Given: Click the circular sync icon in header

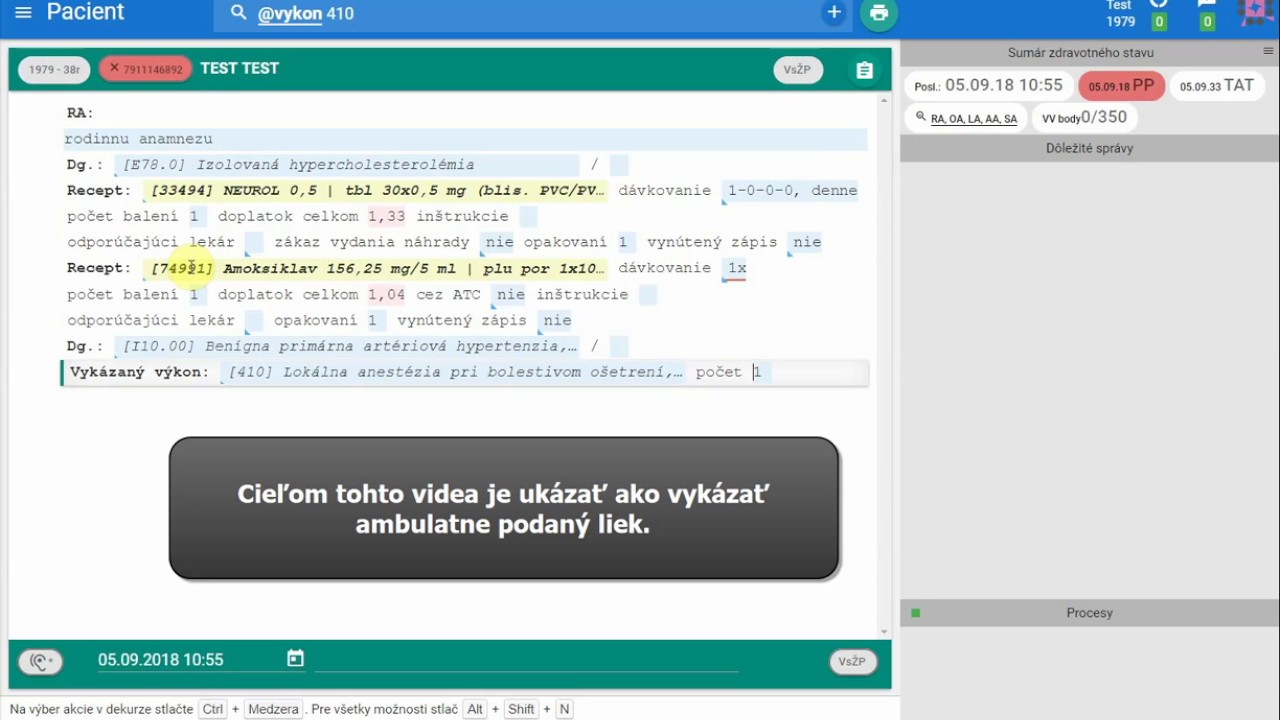Looking at the screenshot, I should pyautogui.click(x=1159, y=4).
